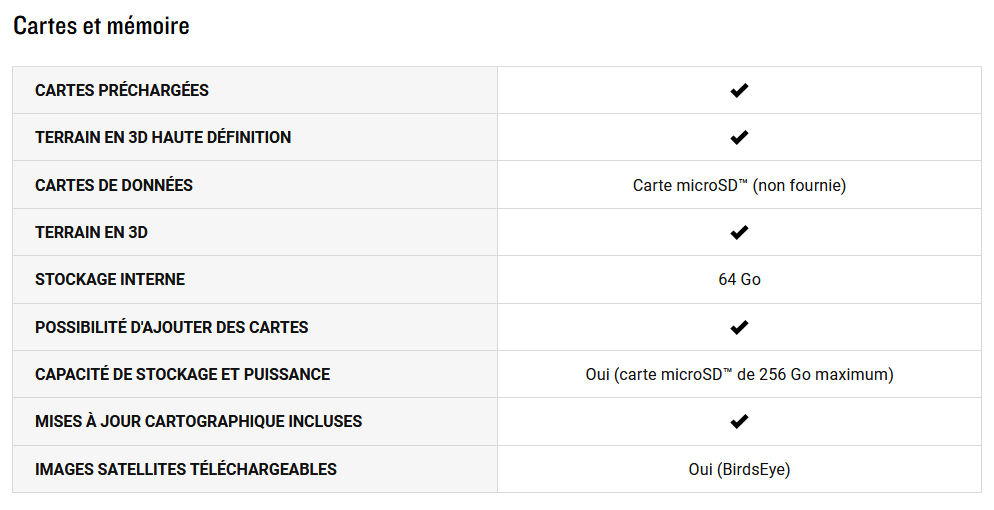The width and height of the screenshot is (994, 510).
Task: Click the CARTES DE DONNÉES label
Action: [113, 185]
